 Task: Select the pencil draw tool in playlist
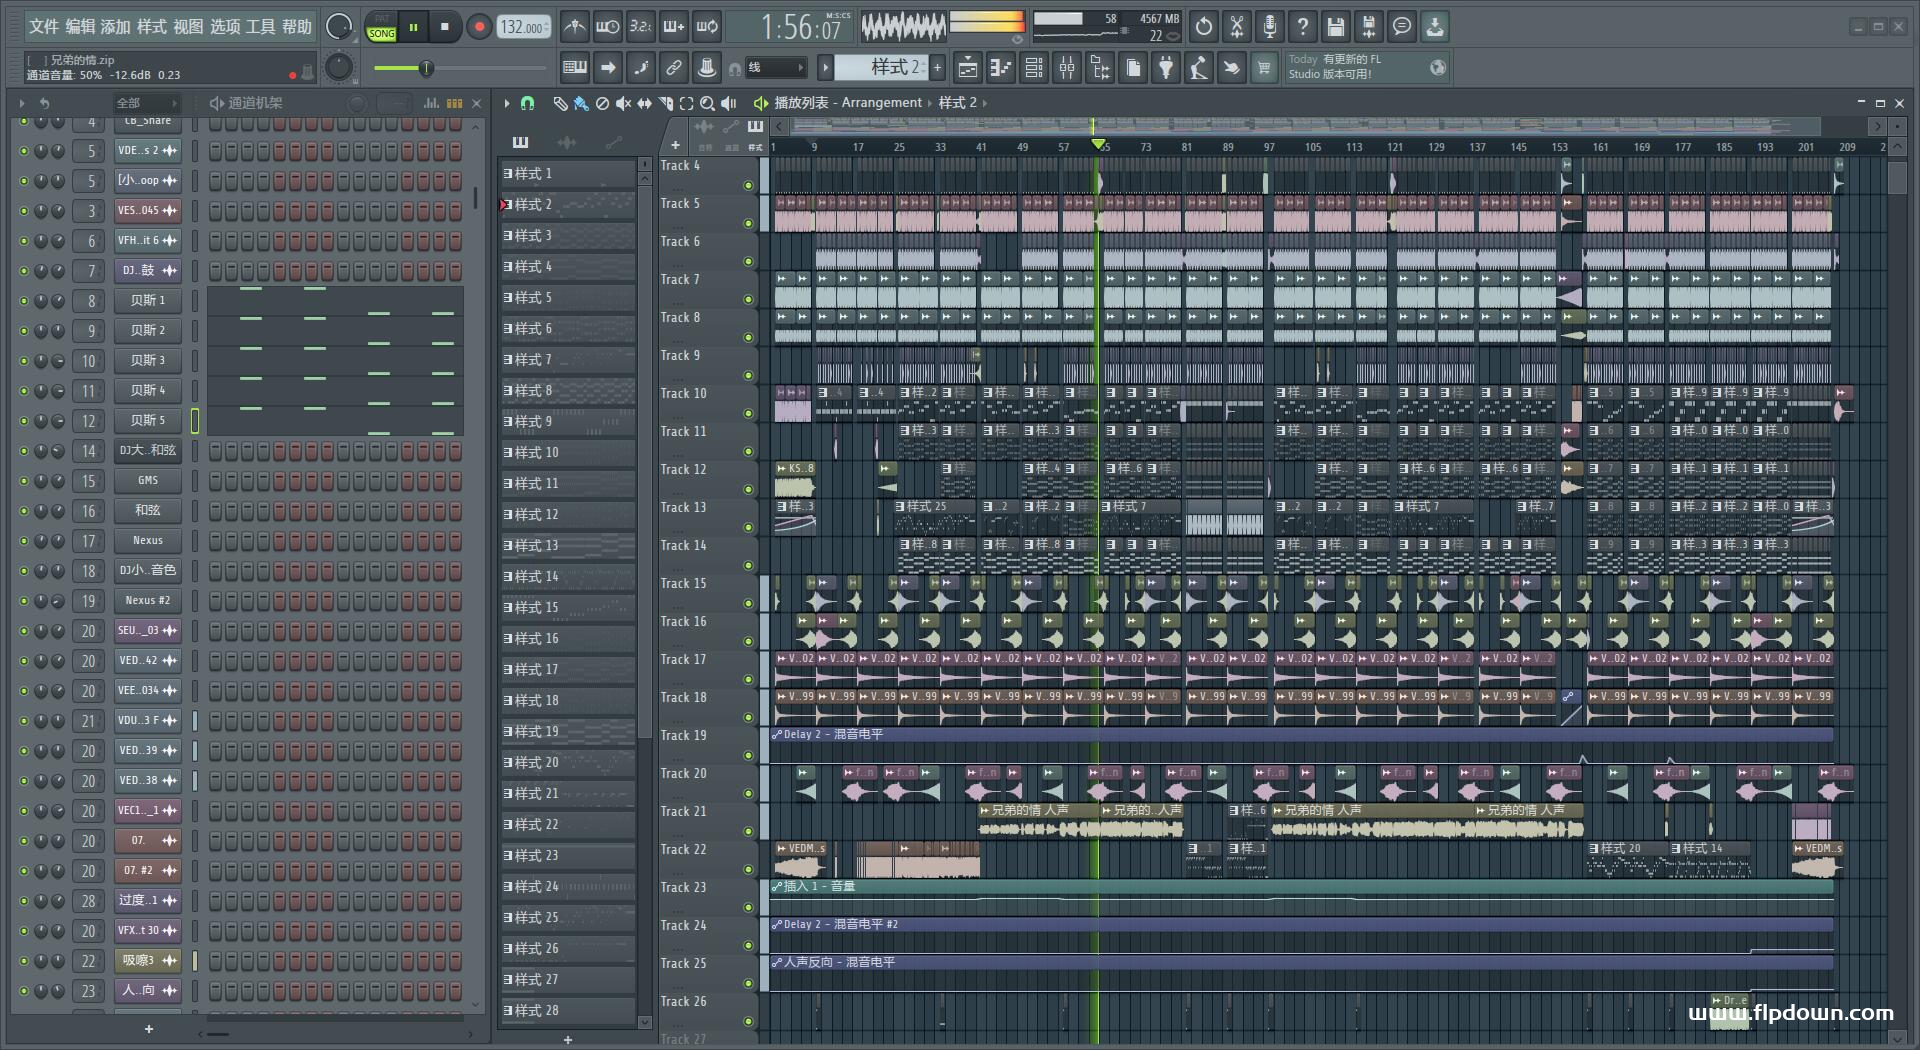tap(560, 103)
